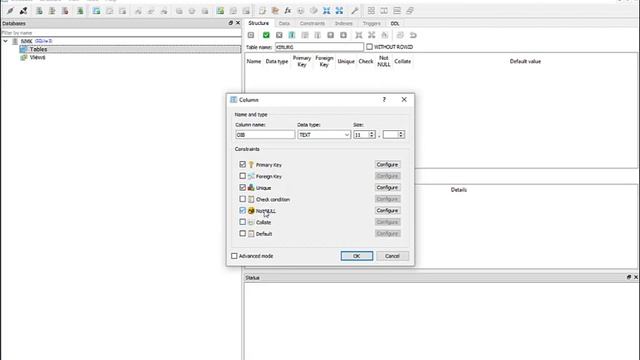Viewport: 640px width, 360px height.
Task: Toggle the Not NULL constraint checkbox
Action: 242,210
